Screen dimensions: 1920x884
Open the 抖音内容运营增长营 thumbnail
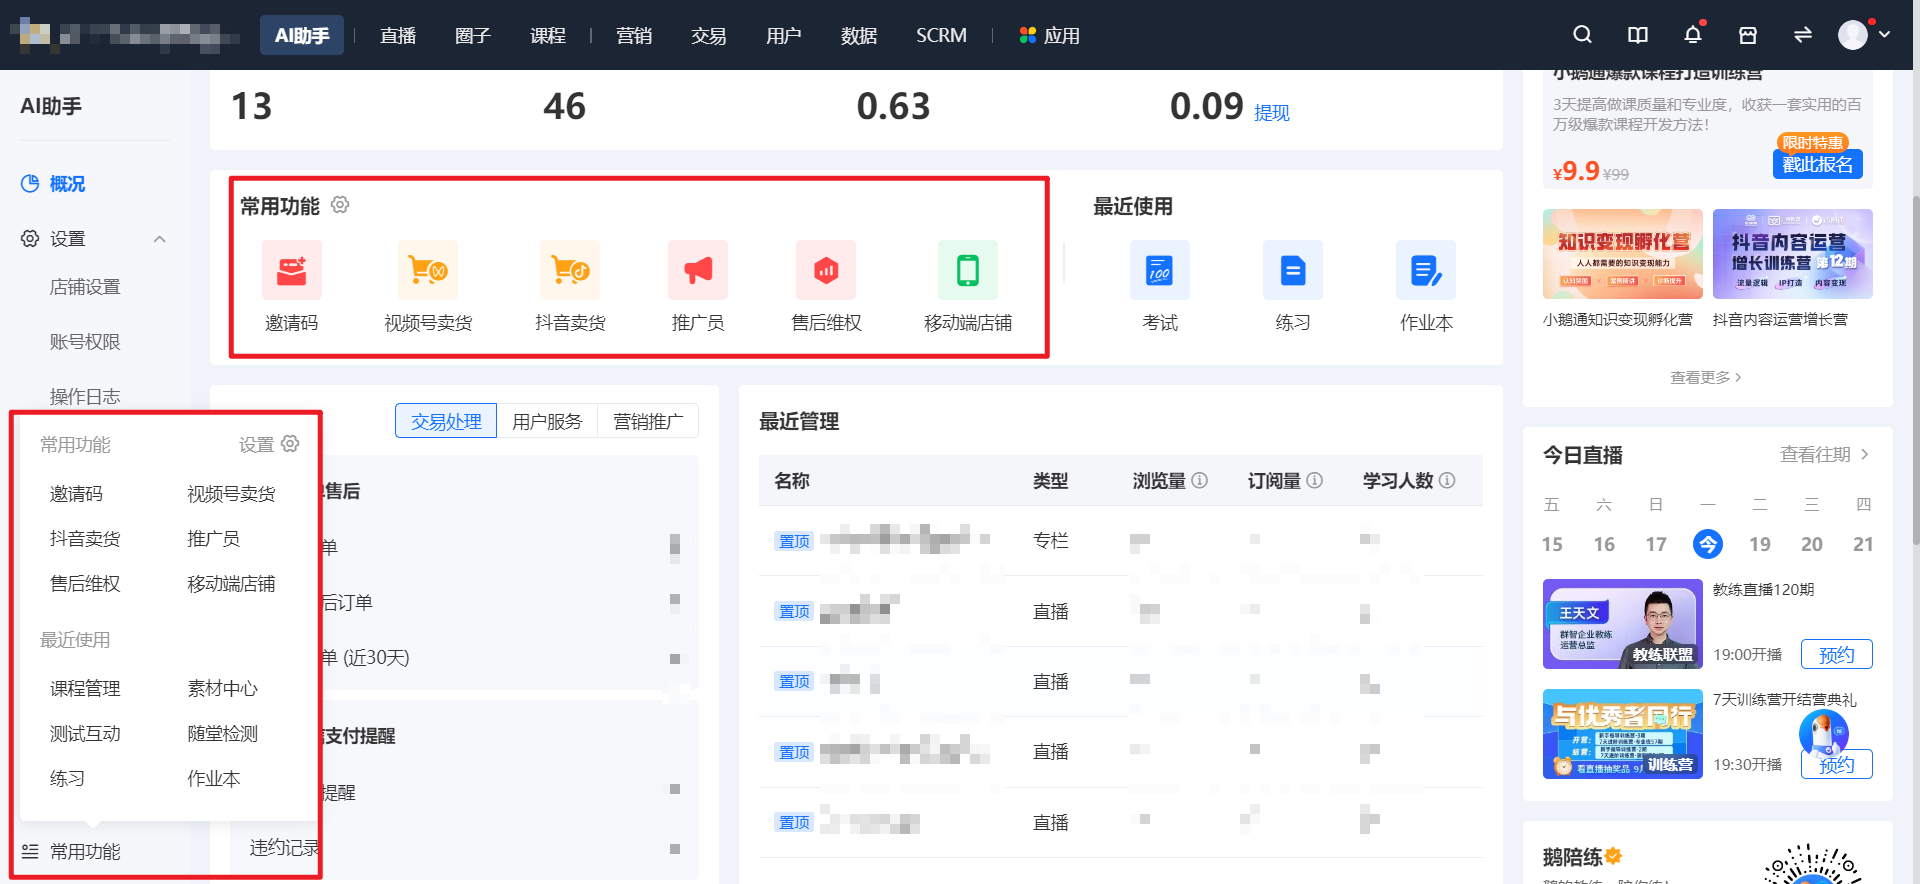tap(1793, 254)
